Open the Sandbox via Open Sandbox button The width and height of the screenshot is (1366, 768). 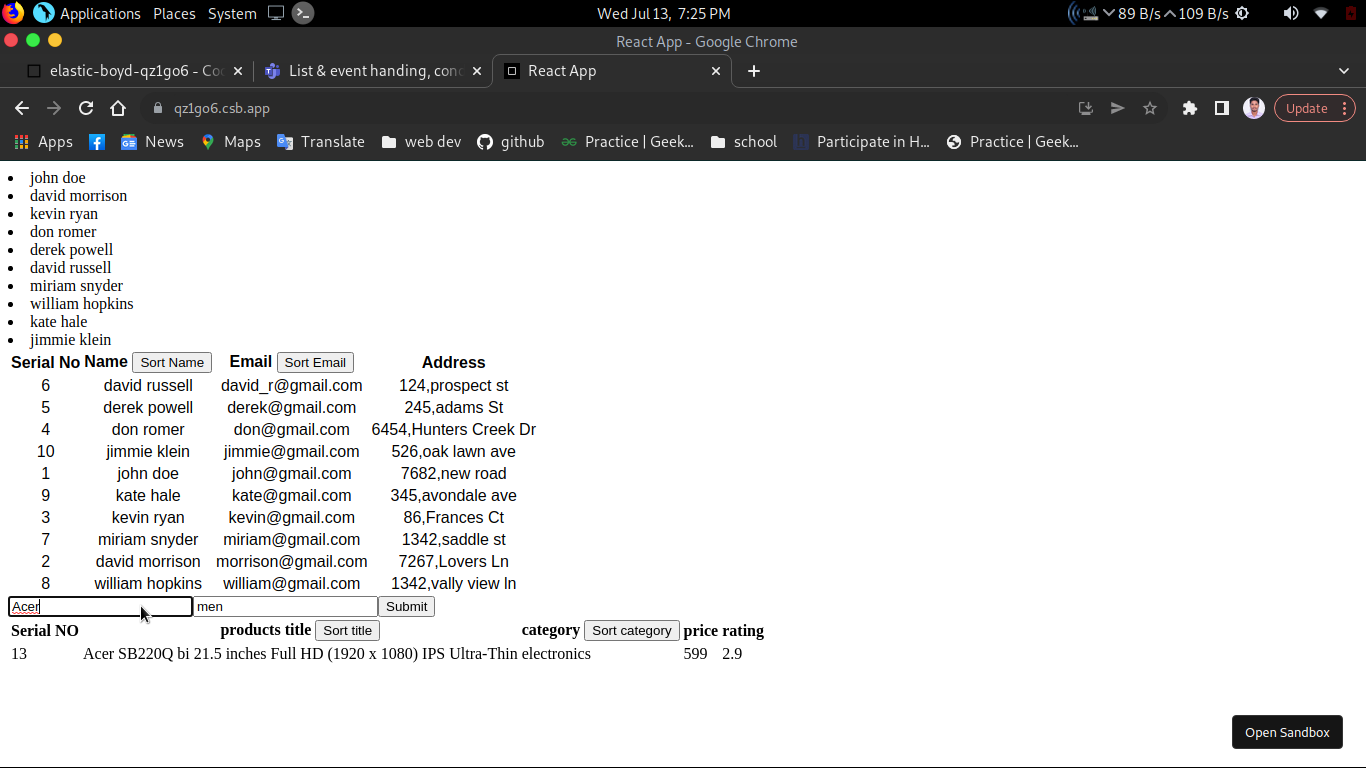1287,732
